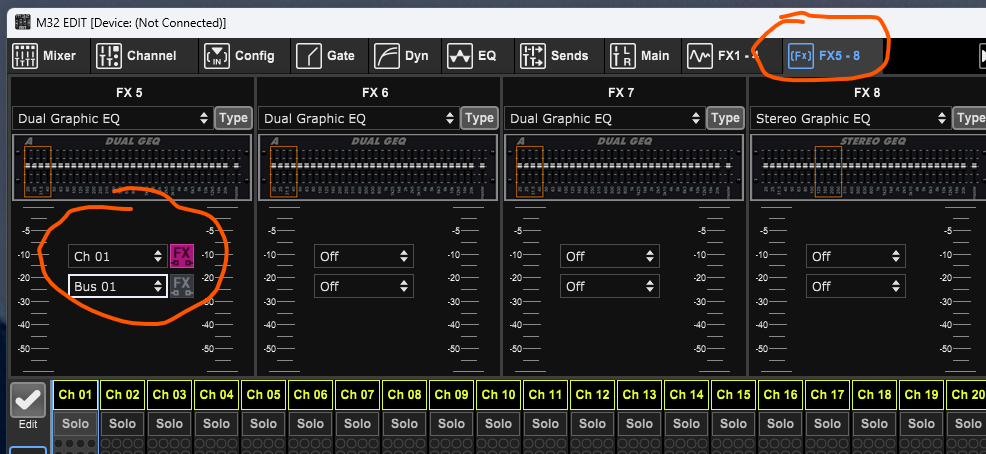Click the gray FX insert icon beside Bus 01
The width and height of the screenshot is (986, 454).
[x=181, y=286]
